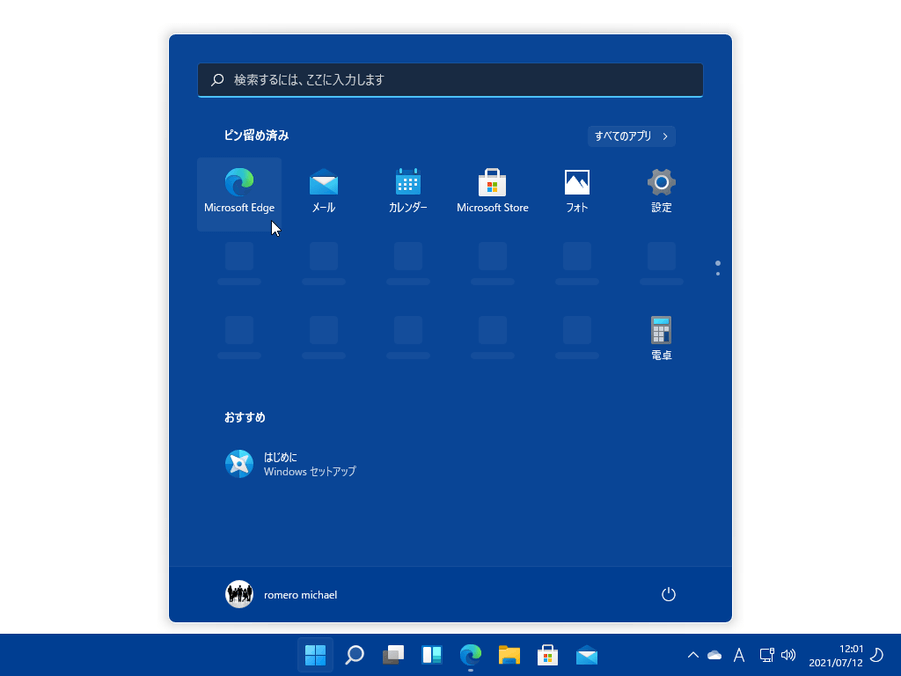Screen dimensions: 901x676
Task: Click the すべてのアプリ button
Action: [x=631, y=136]
